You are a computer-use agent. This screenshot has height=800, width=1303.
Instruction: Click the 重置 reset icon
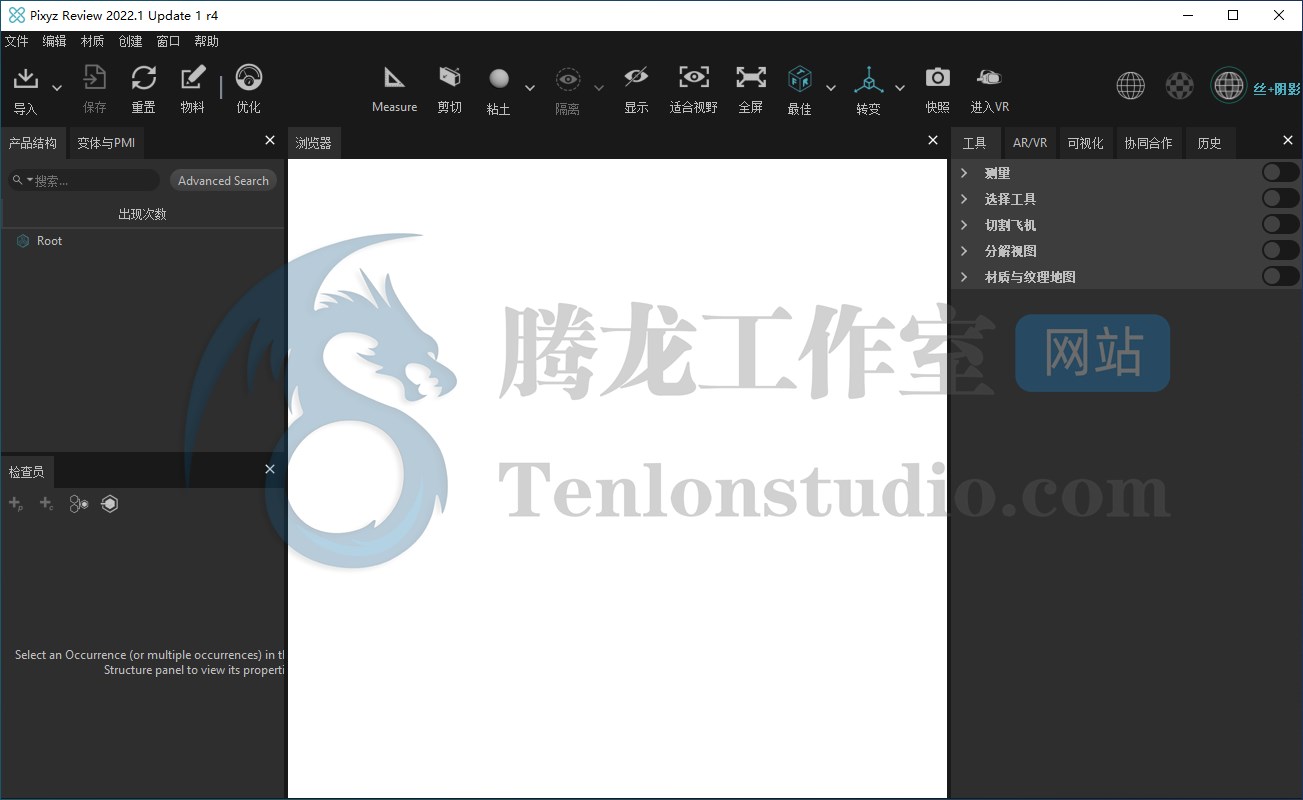144,79
